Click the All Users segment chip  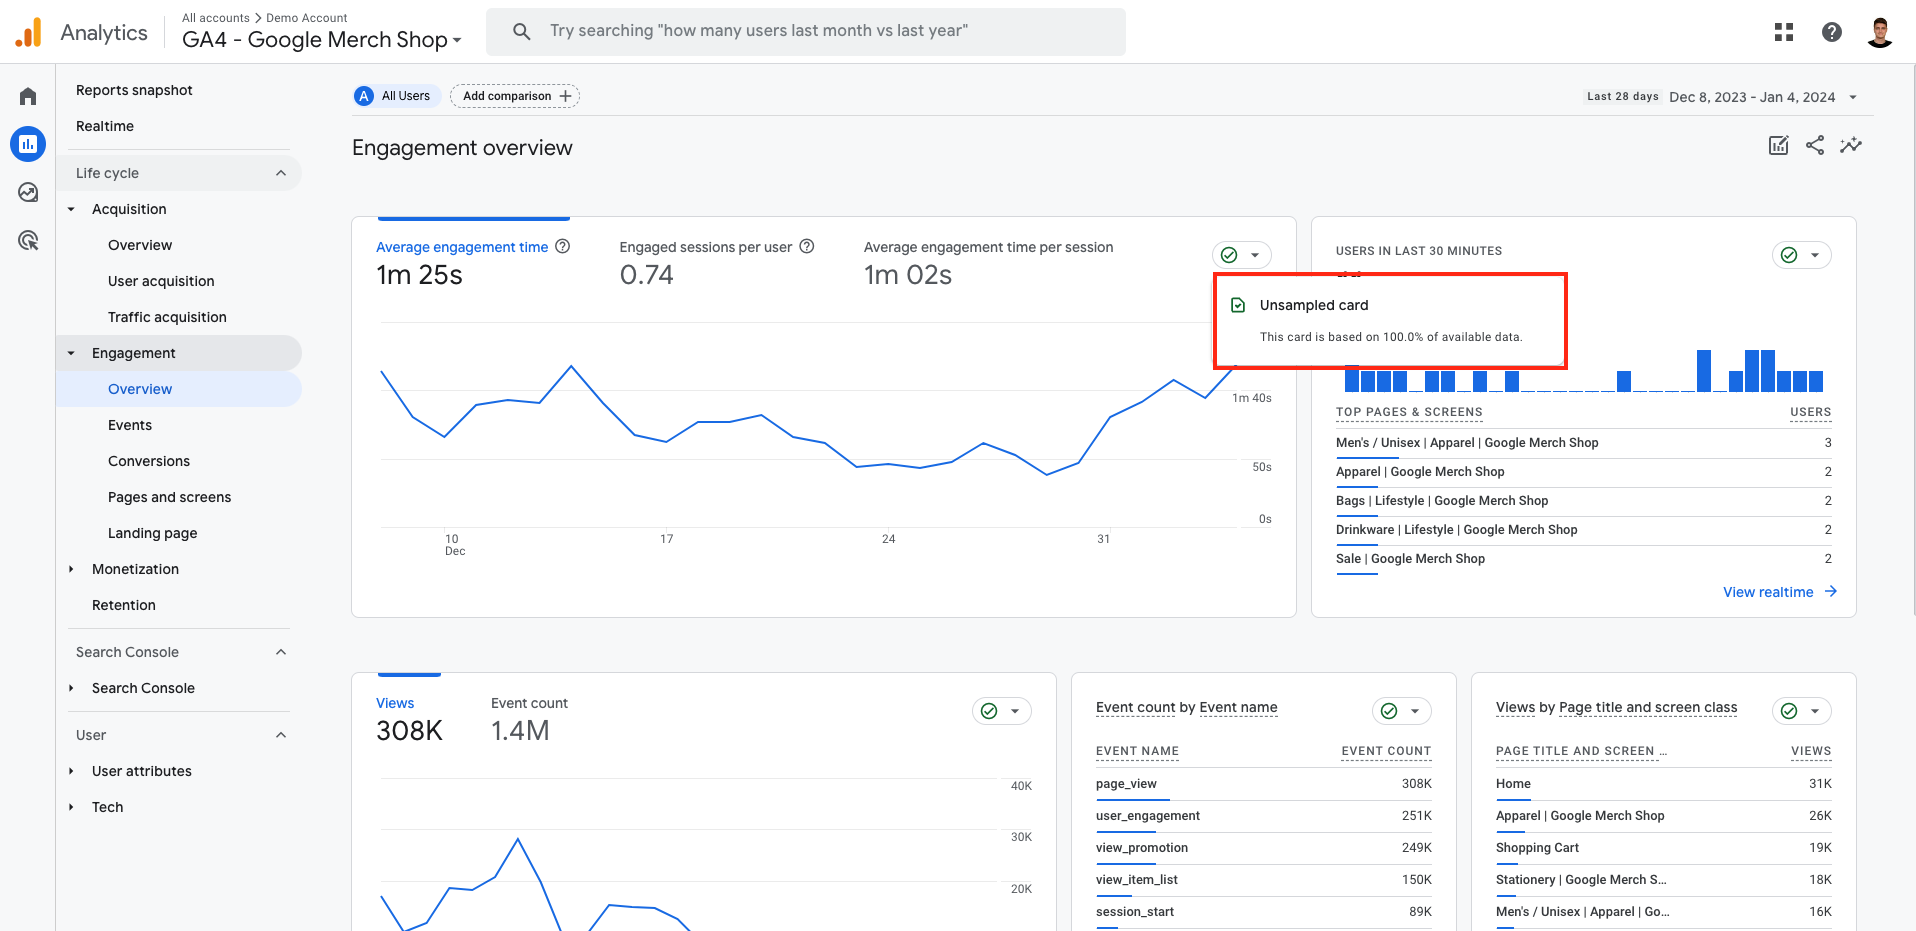click(396, 96)
